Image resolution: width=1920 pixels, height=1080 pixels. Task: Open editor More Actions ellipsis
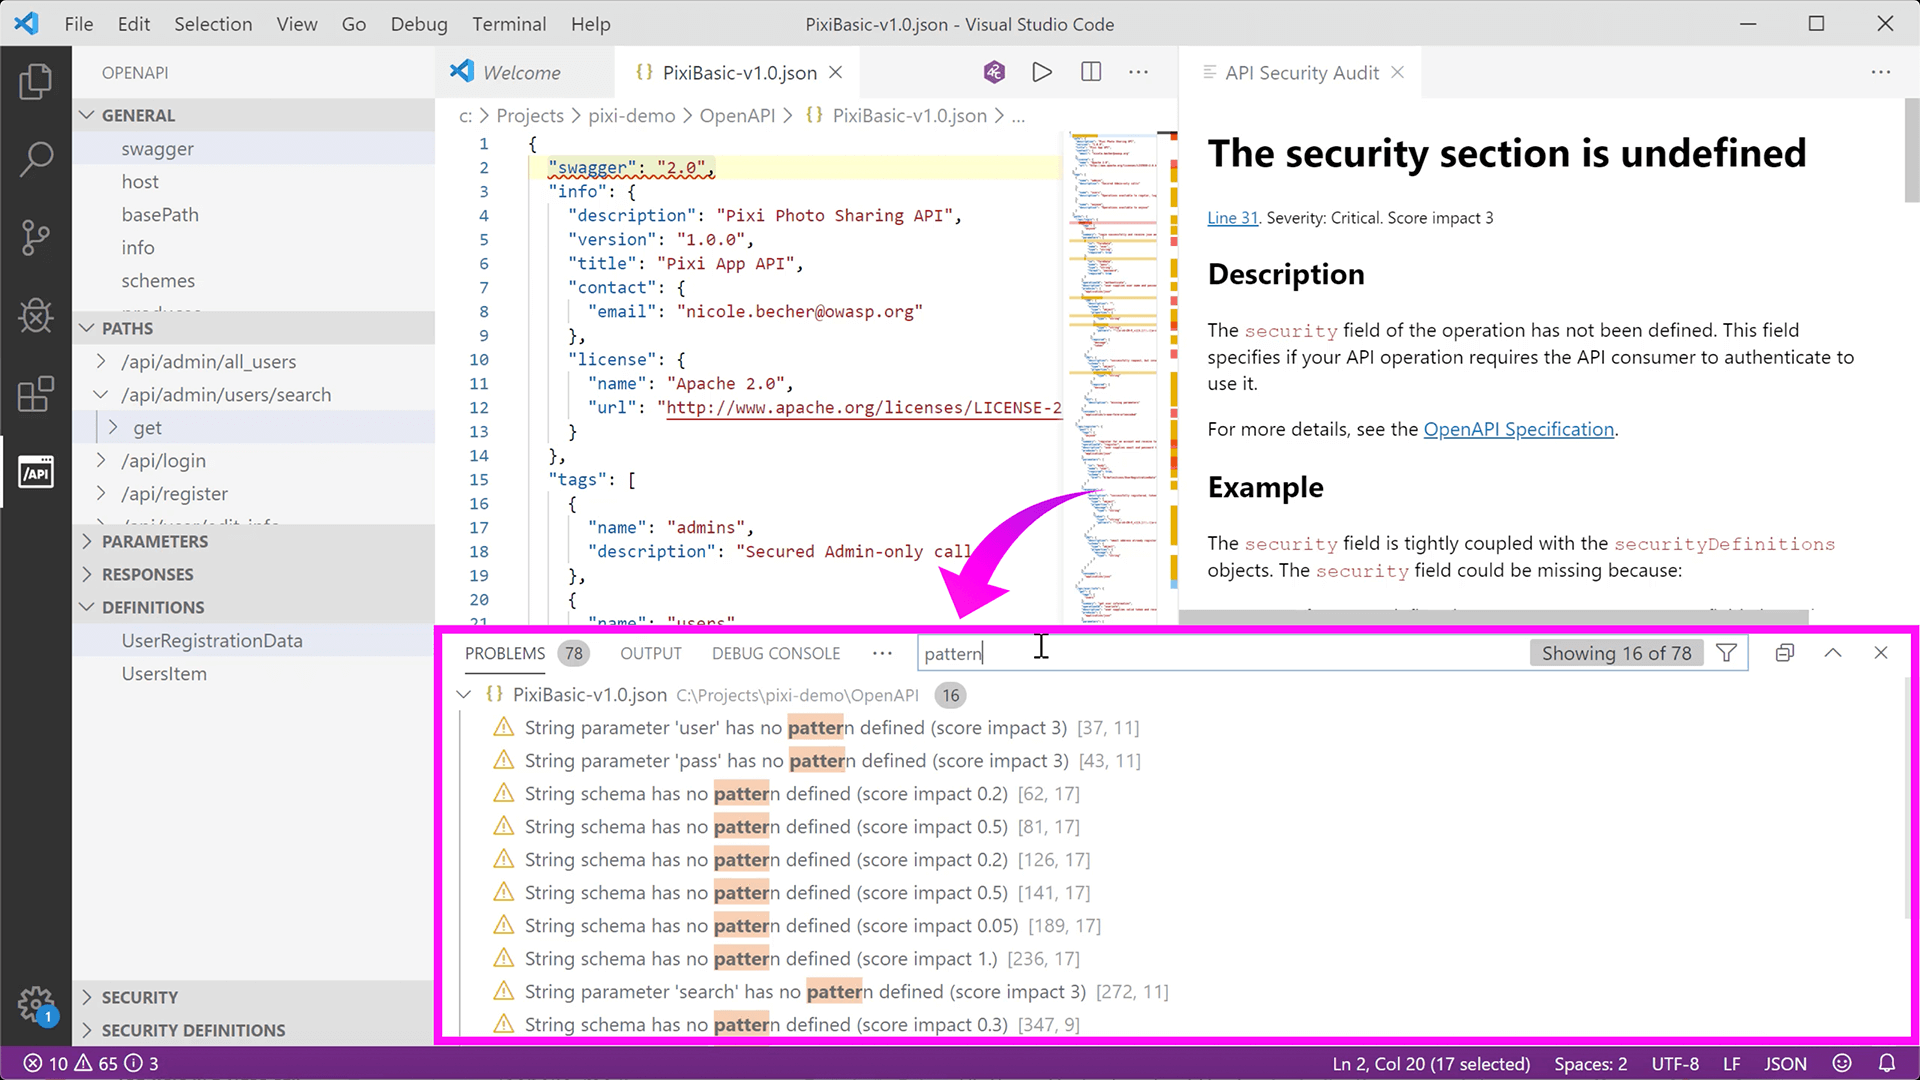click(x=1139, y=72)
